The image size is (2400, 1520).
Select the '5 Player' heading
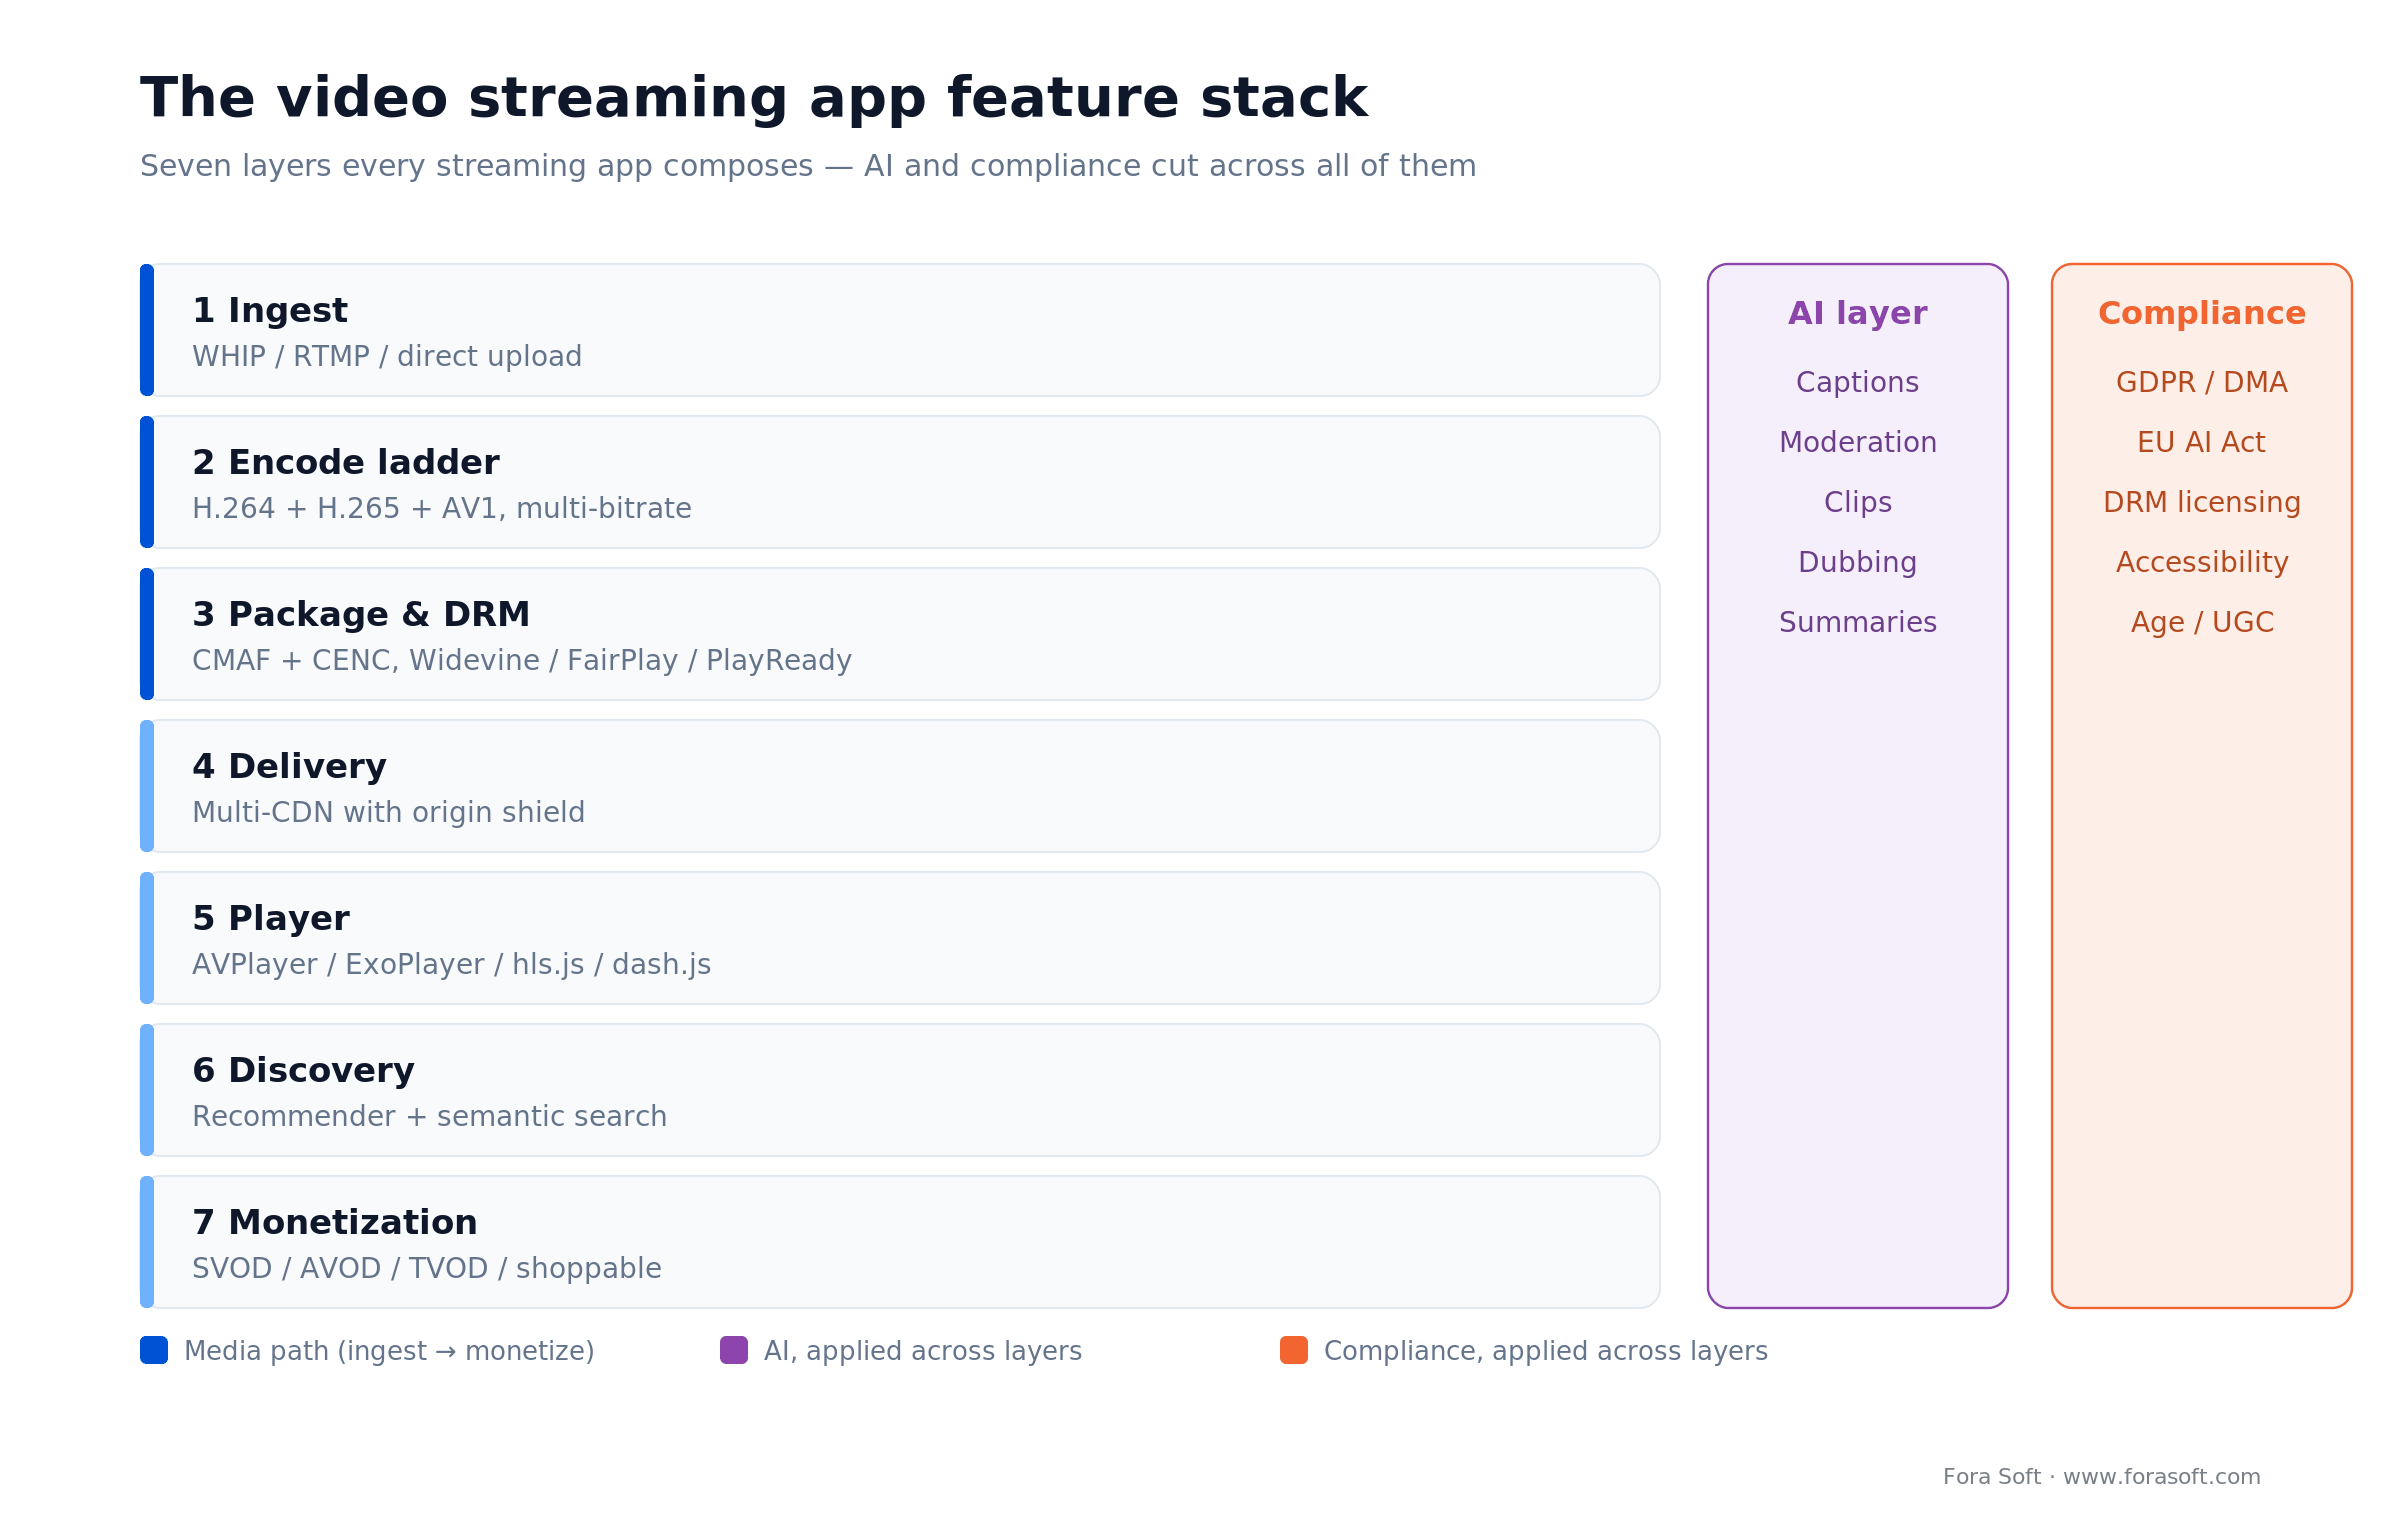click(x=271, y=918)
